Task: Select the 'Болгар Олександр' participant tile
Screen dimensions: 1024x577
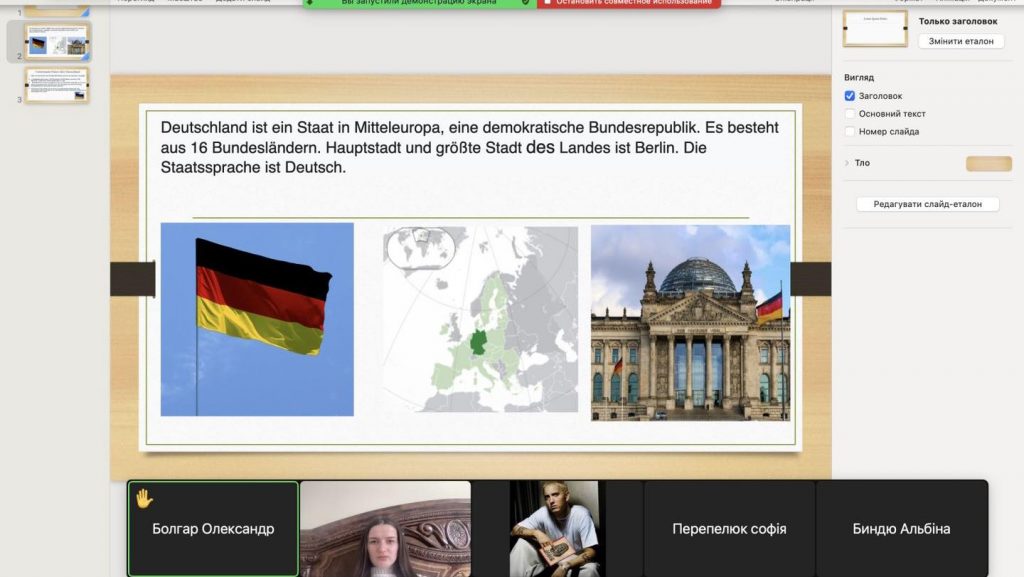Action: click(213, 529)
